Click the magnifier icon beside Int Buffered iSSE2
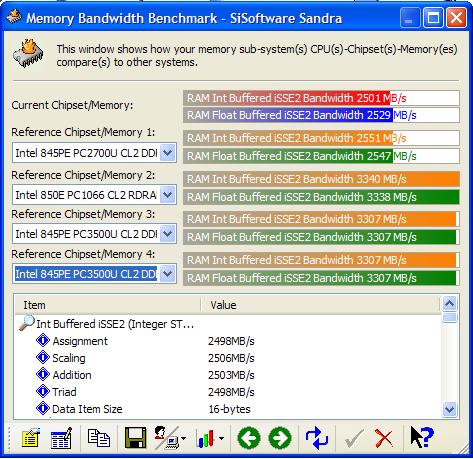Screen dimensions: 473x459 [x=27, y=323]
